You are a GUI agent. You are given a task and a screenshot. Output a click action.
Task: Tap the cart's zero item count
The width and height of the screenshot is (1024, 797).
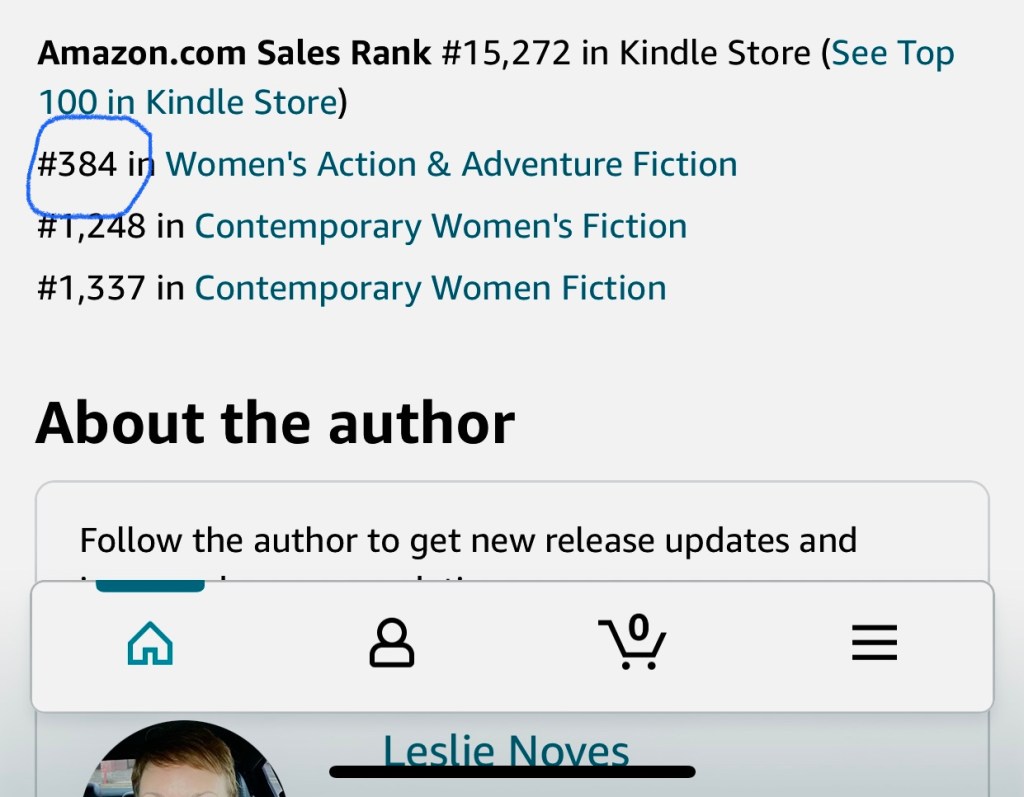coord(639,628)
